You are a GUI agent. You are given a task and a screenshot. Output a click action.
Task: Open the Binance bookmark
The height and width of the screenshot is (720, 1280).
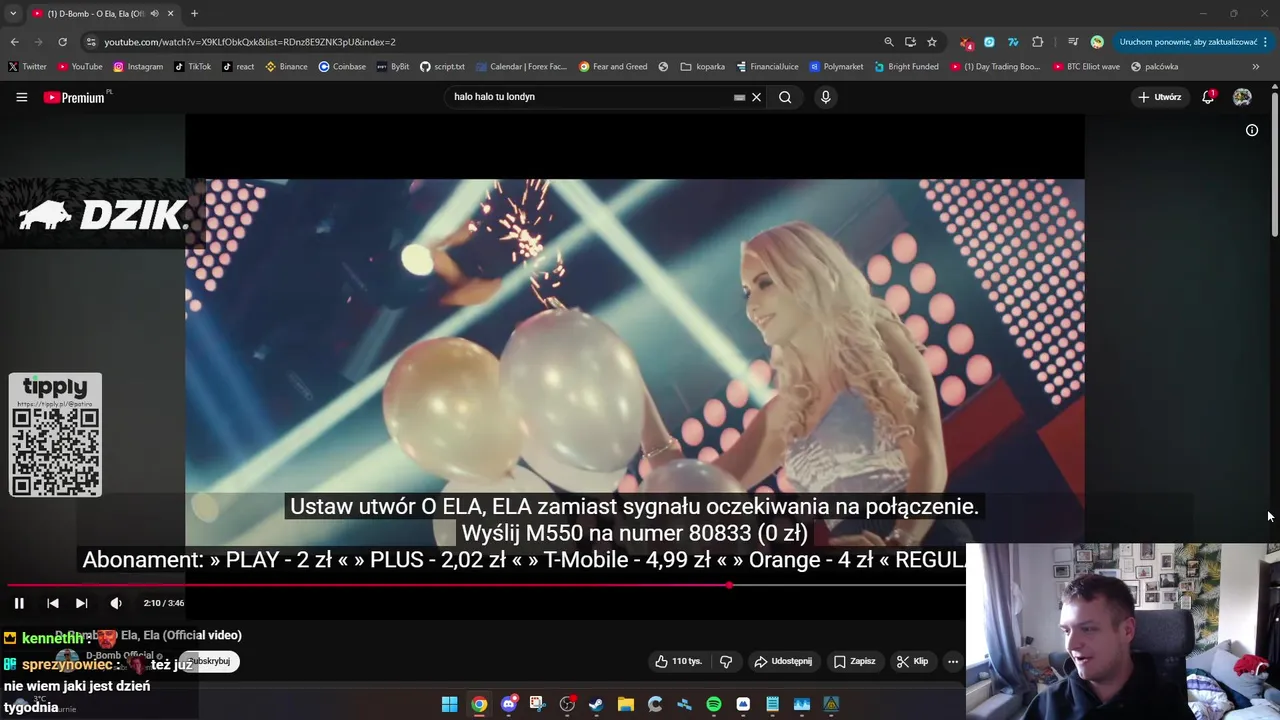tap(286, 67)
